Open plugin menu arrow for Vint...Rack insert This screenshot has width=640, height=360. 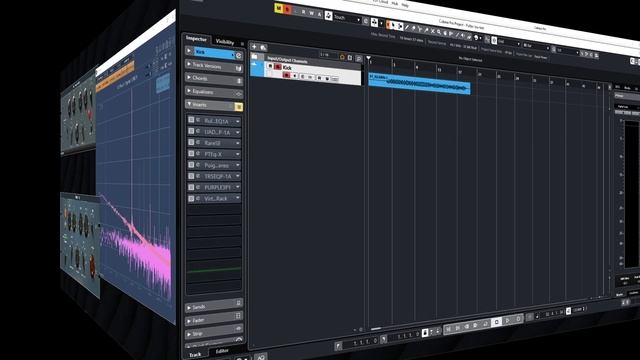[x=238, y=198]
